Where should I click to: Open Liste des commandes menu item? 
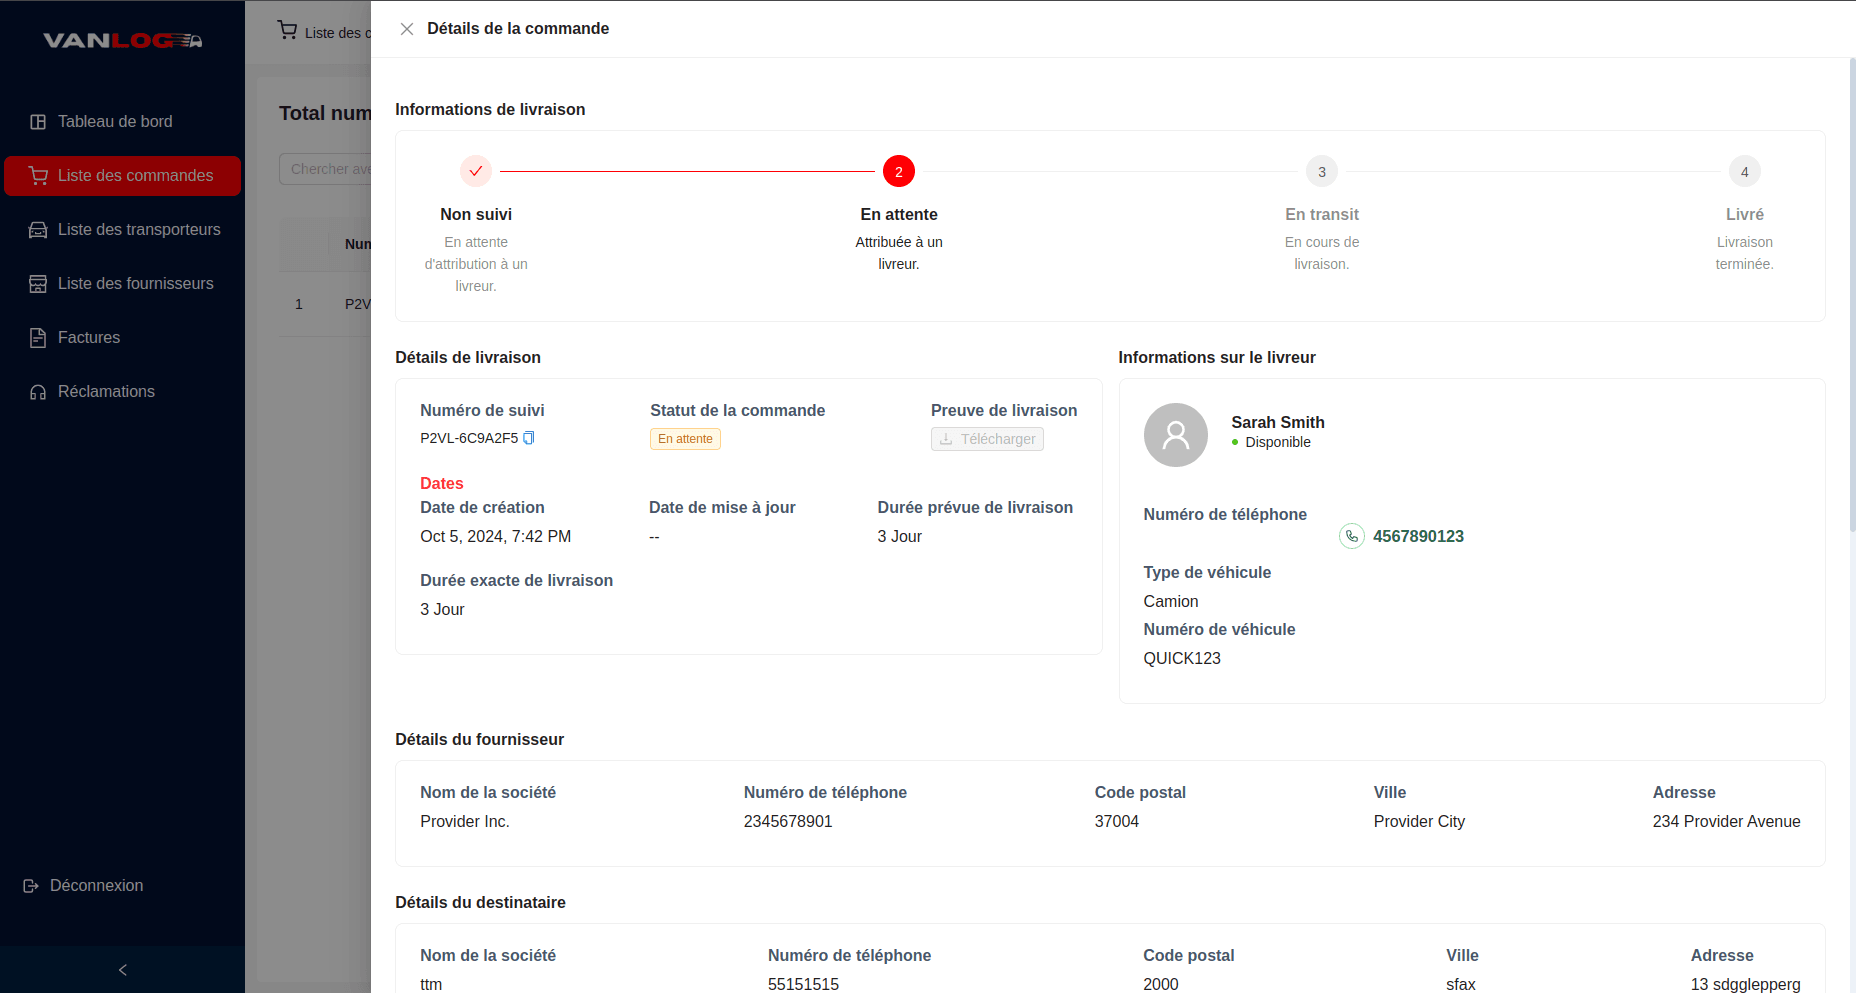click(x=122, y=176)
